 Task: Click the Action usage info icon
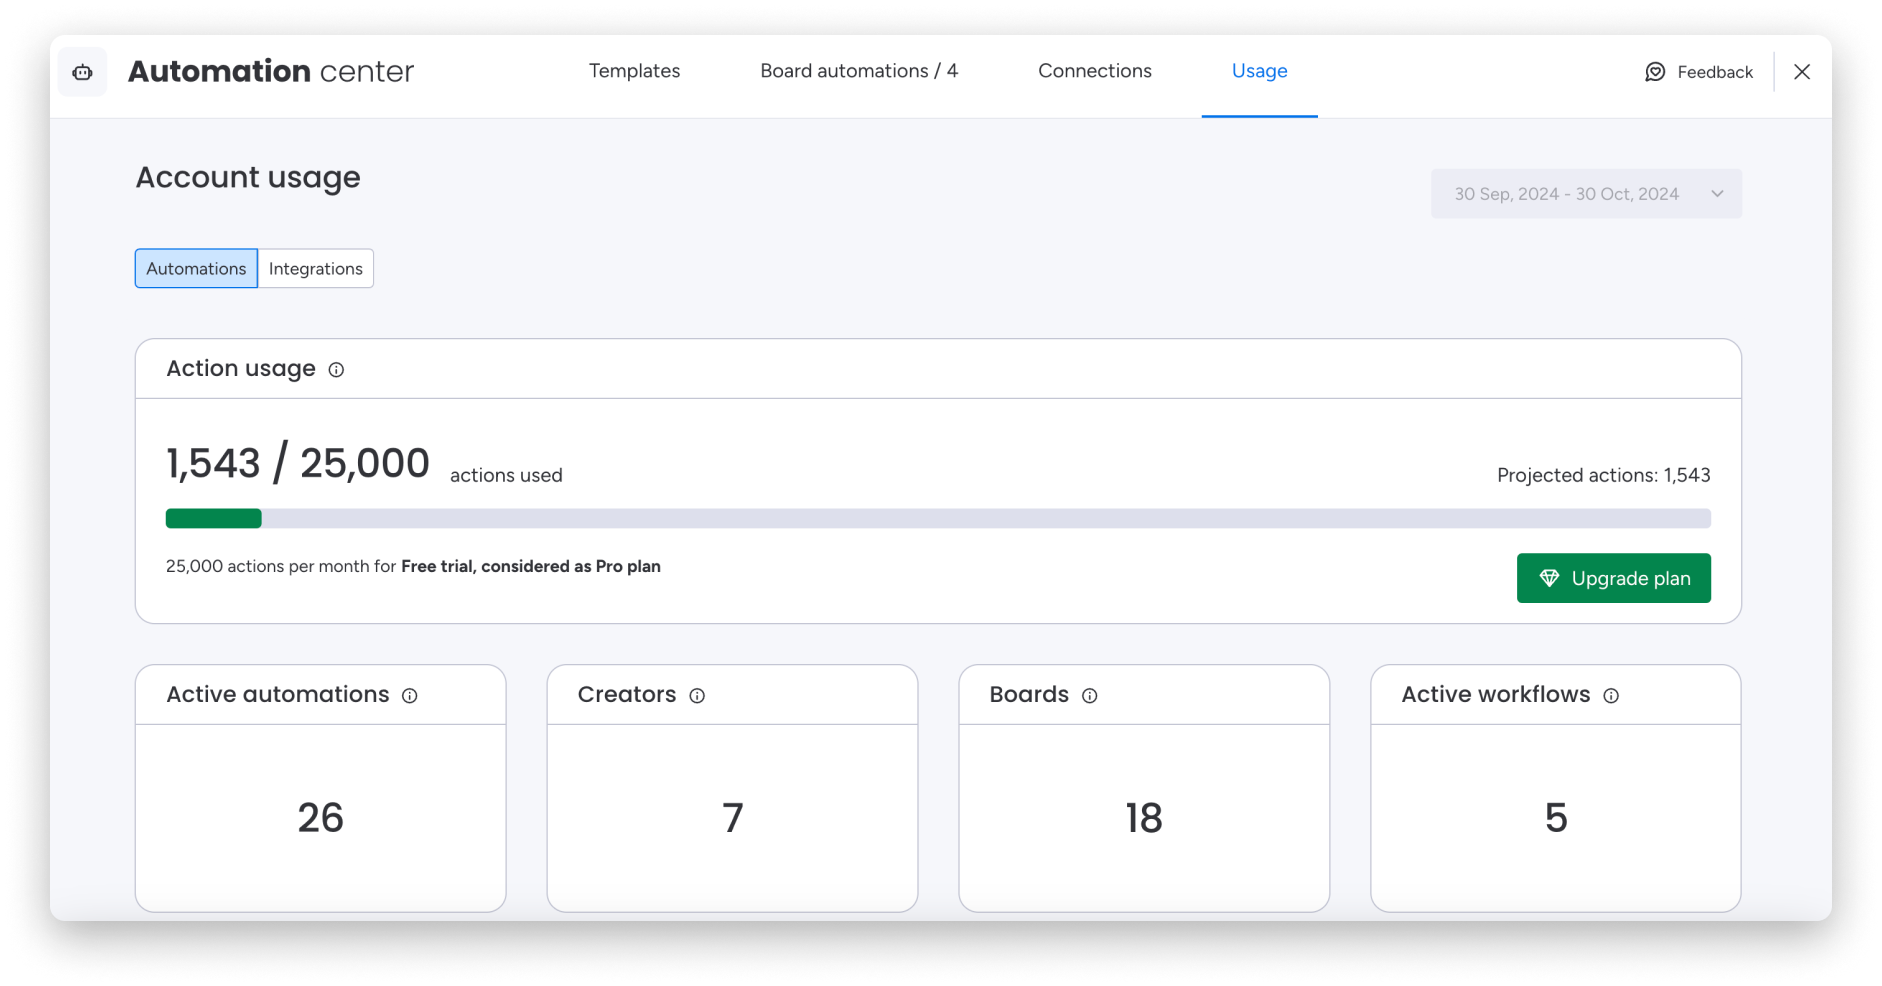336,369
